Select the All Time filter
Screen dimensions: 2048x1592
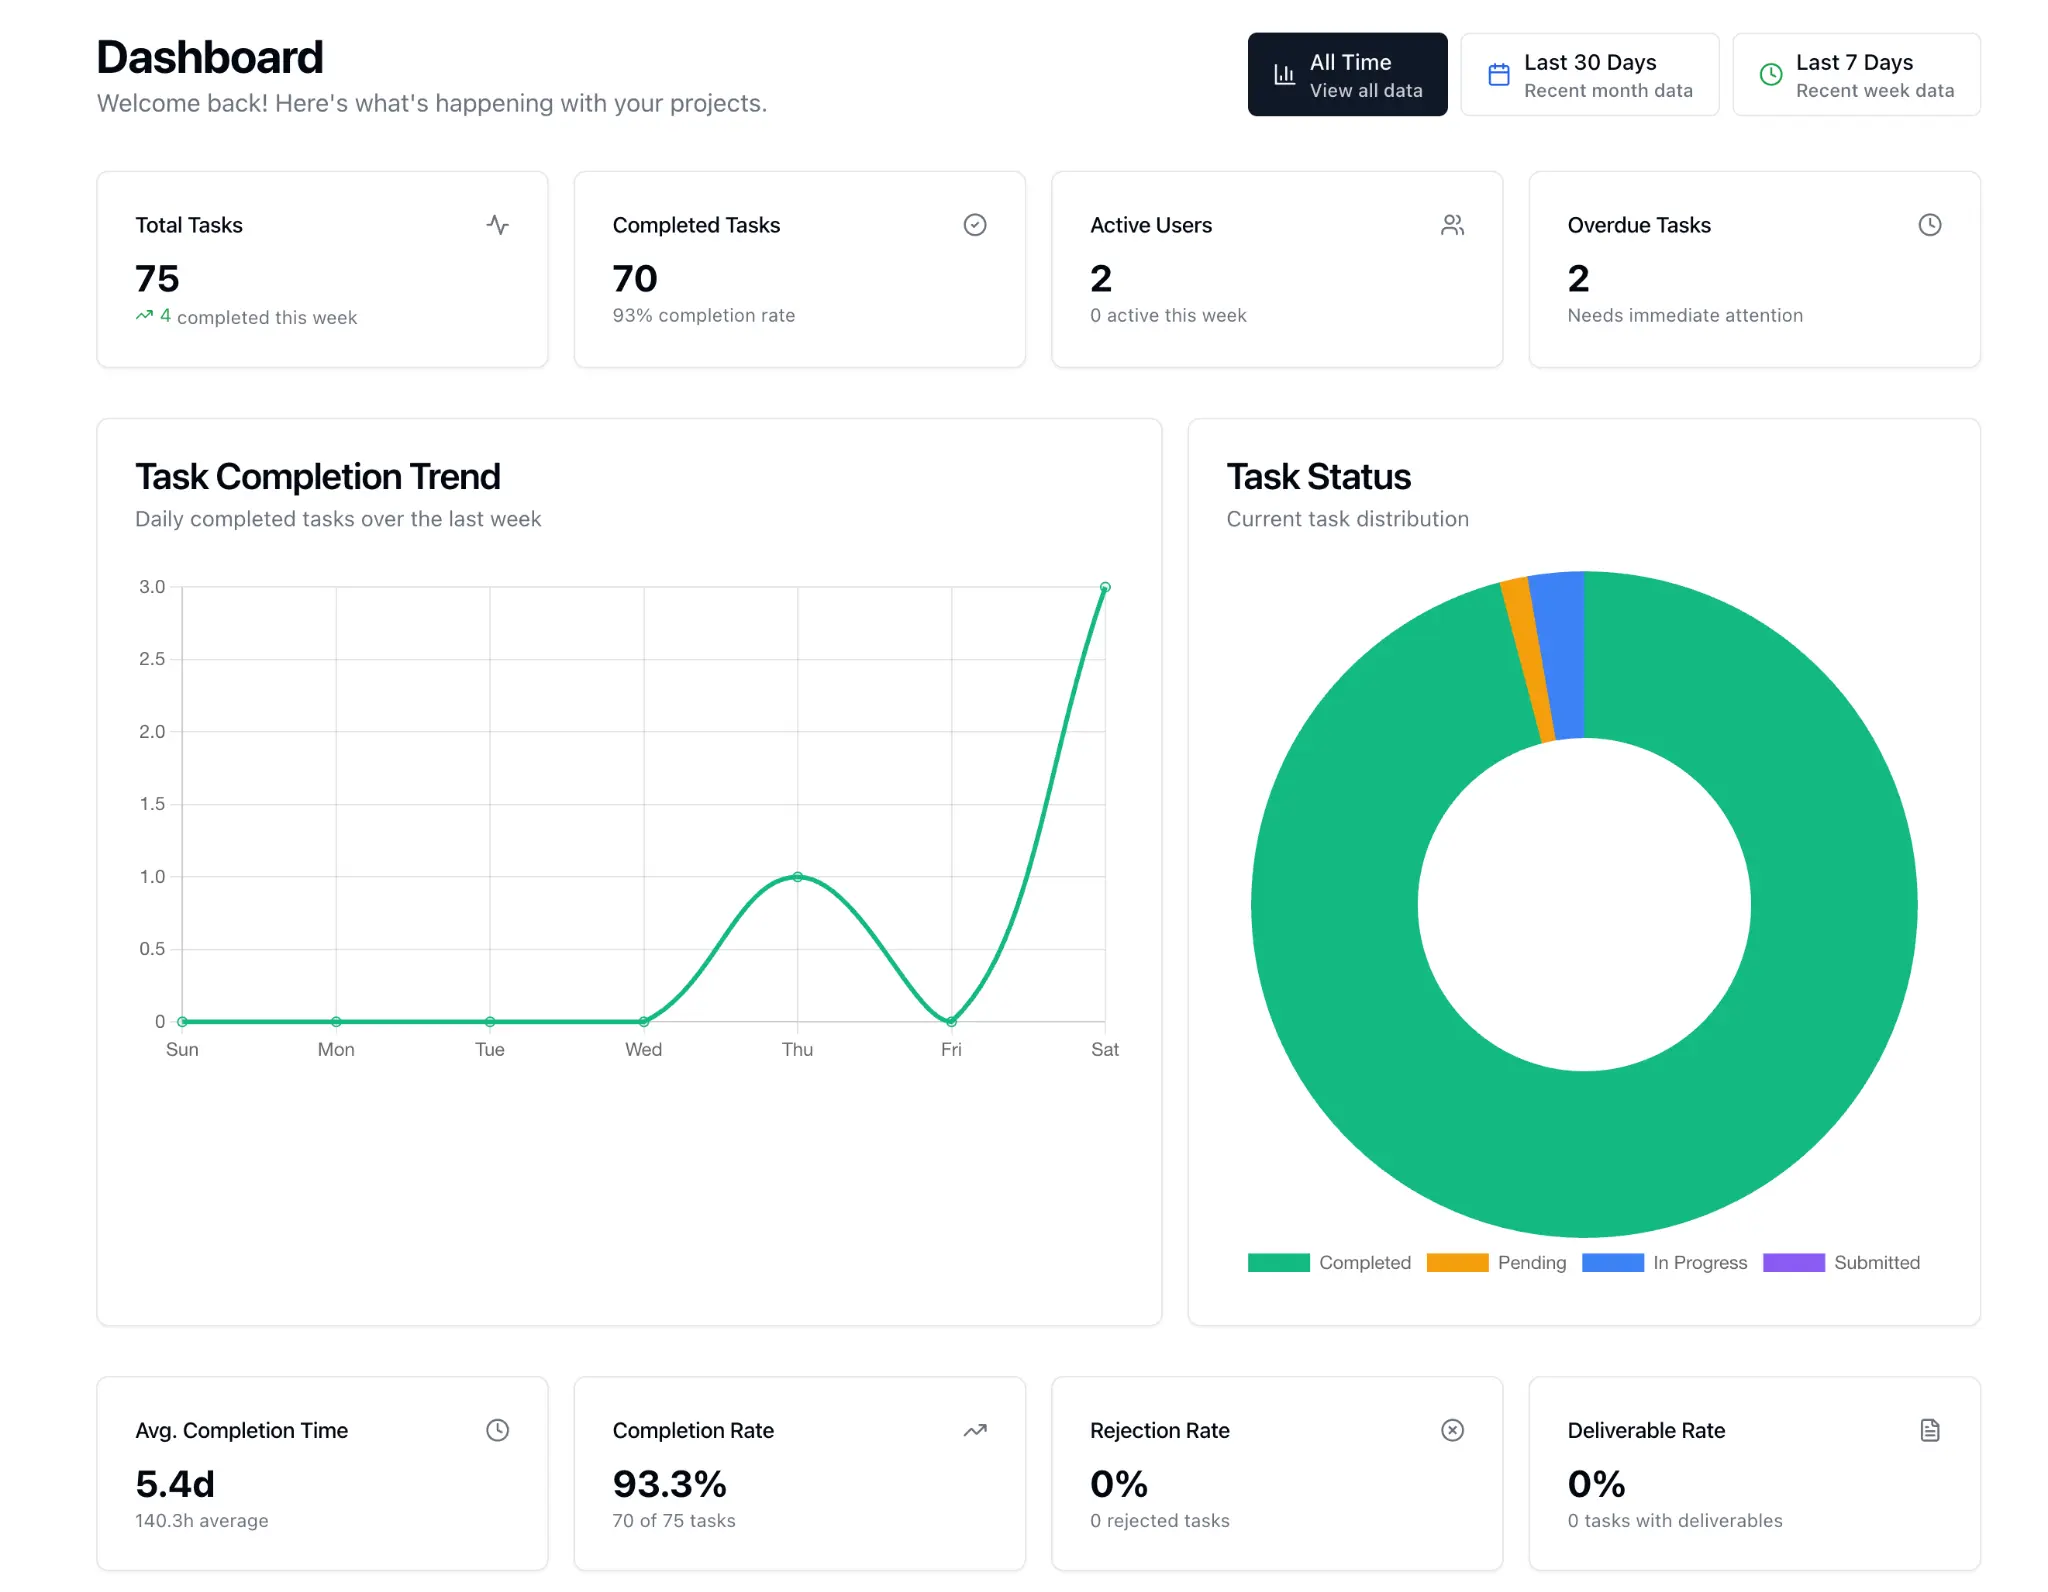1347,74
